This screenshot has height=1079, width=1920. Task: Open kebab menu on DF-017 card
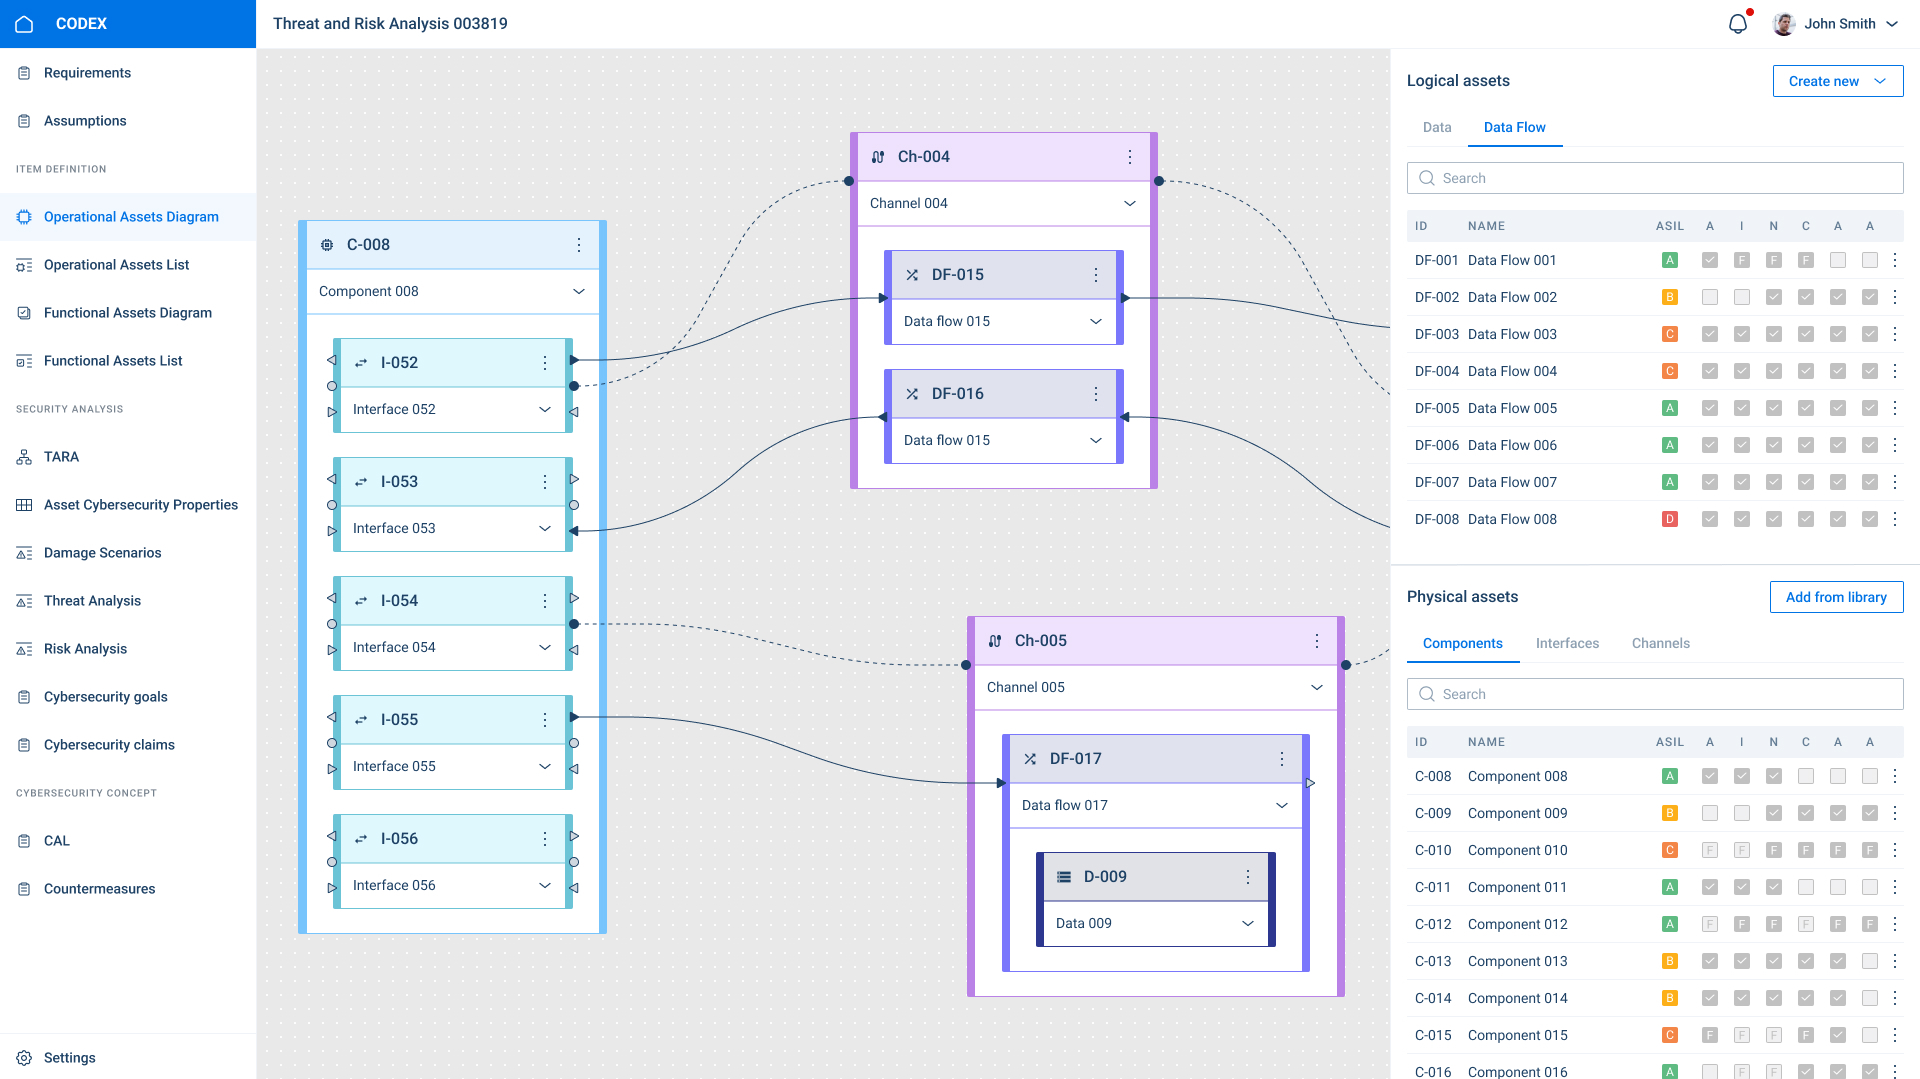(1282, 759)
